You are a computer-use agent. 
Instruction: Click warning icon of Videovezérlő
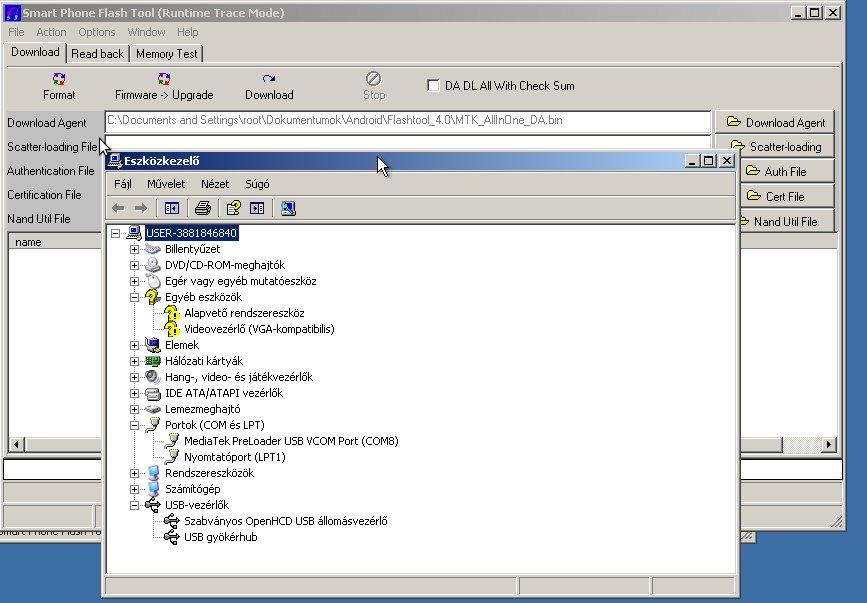(x=172, y=329)
